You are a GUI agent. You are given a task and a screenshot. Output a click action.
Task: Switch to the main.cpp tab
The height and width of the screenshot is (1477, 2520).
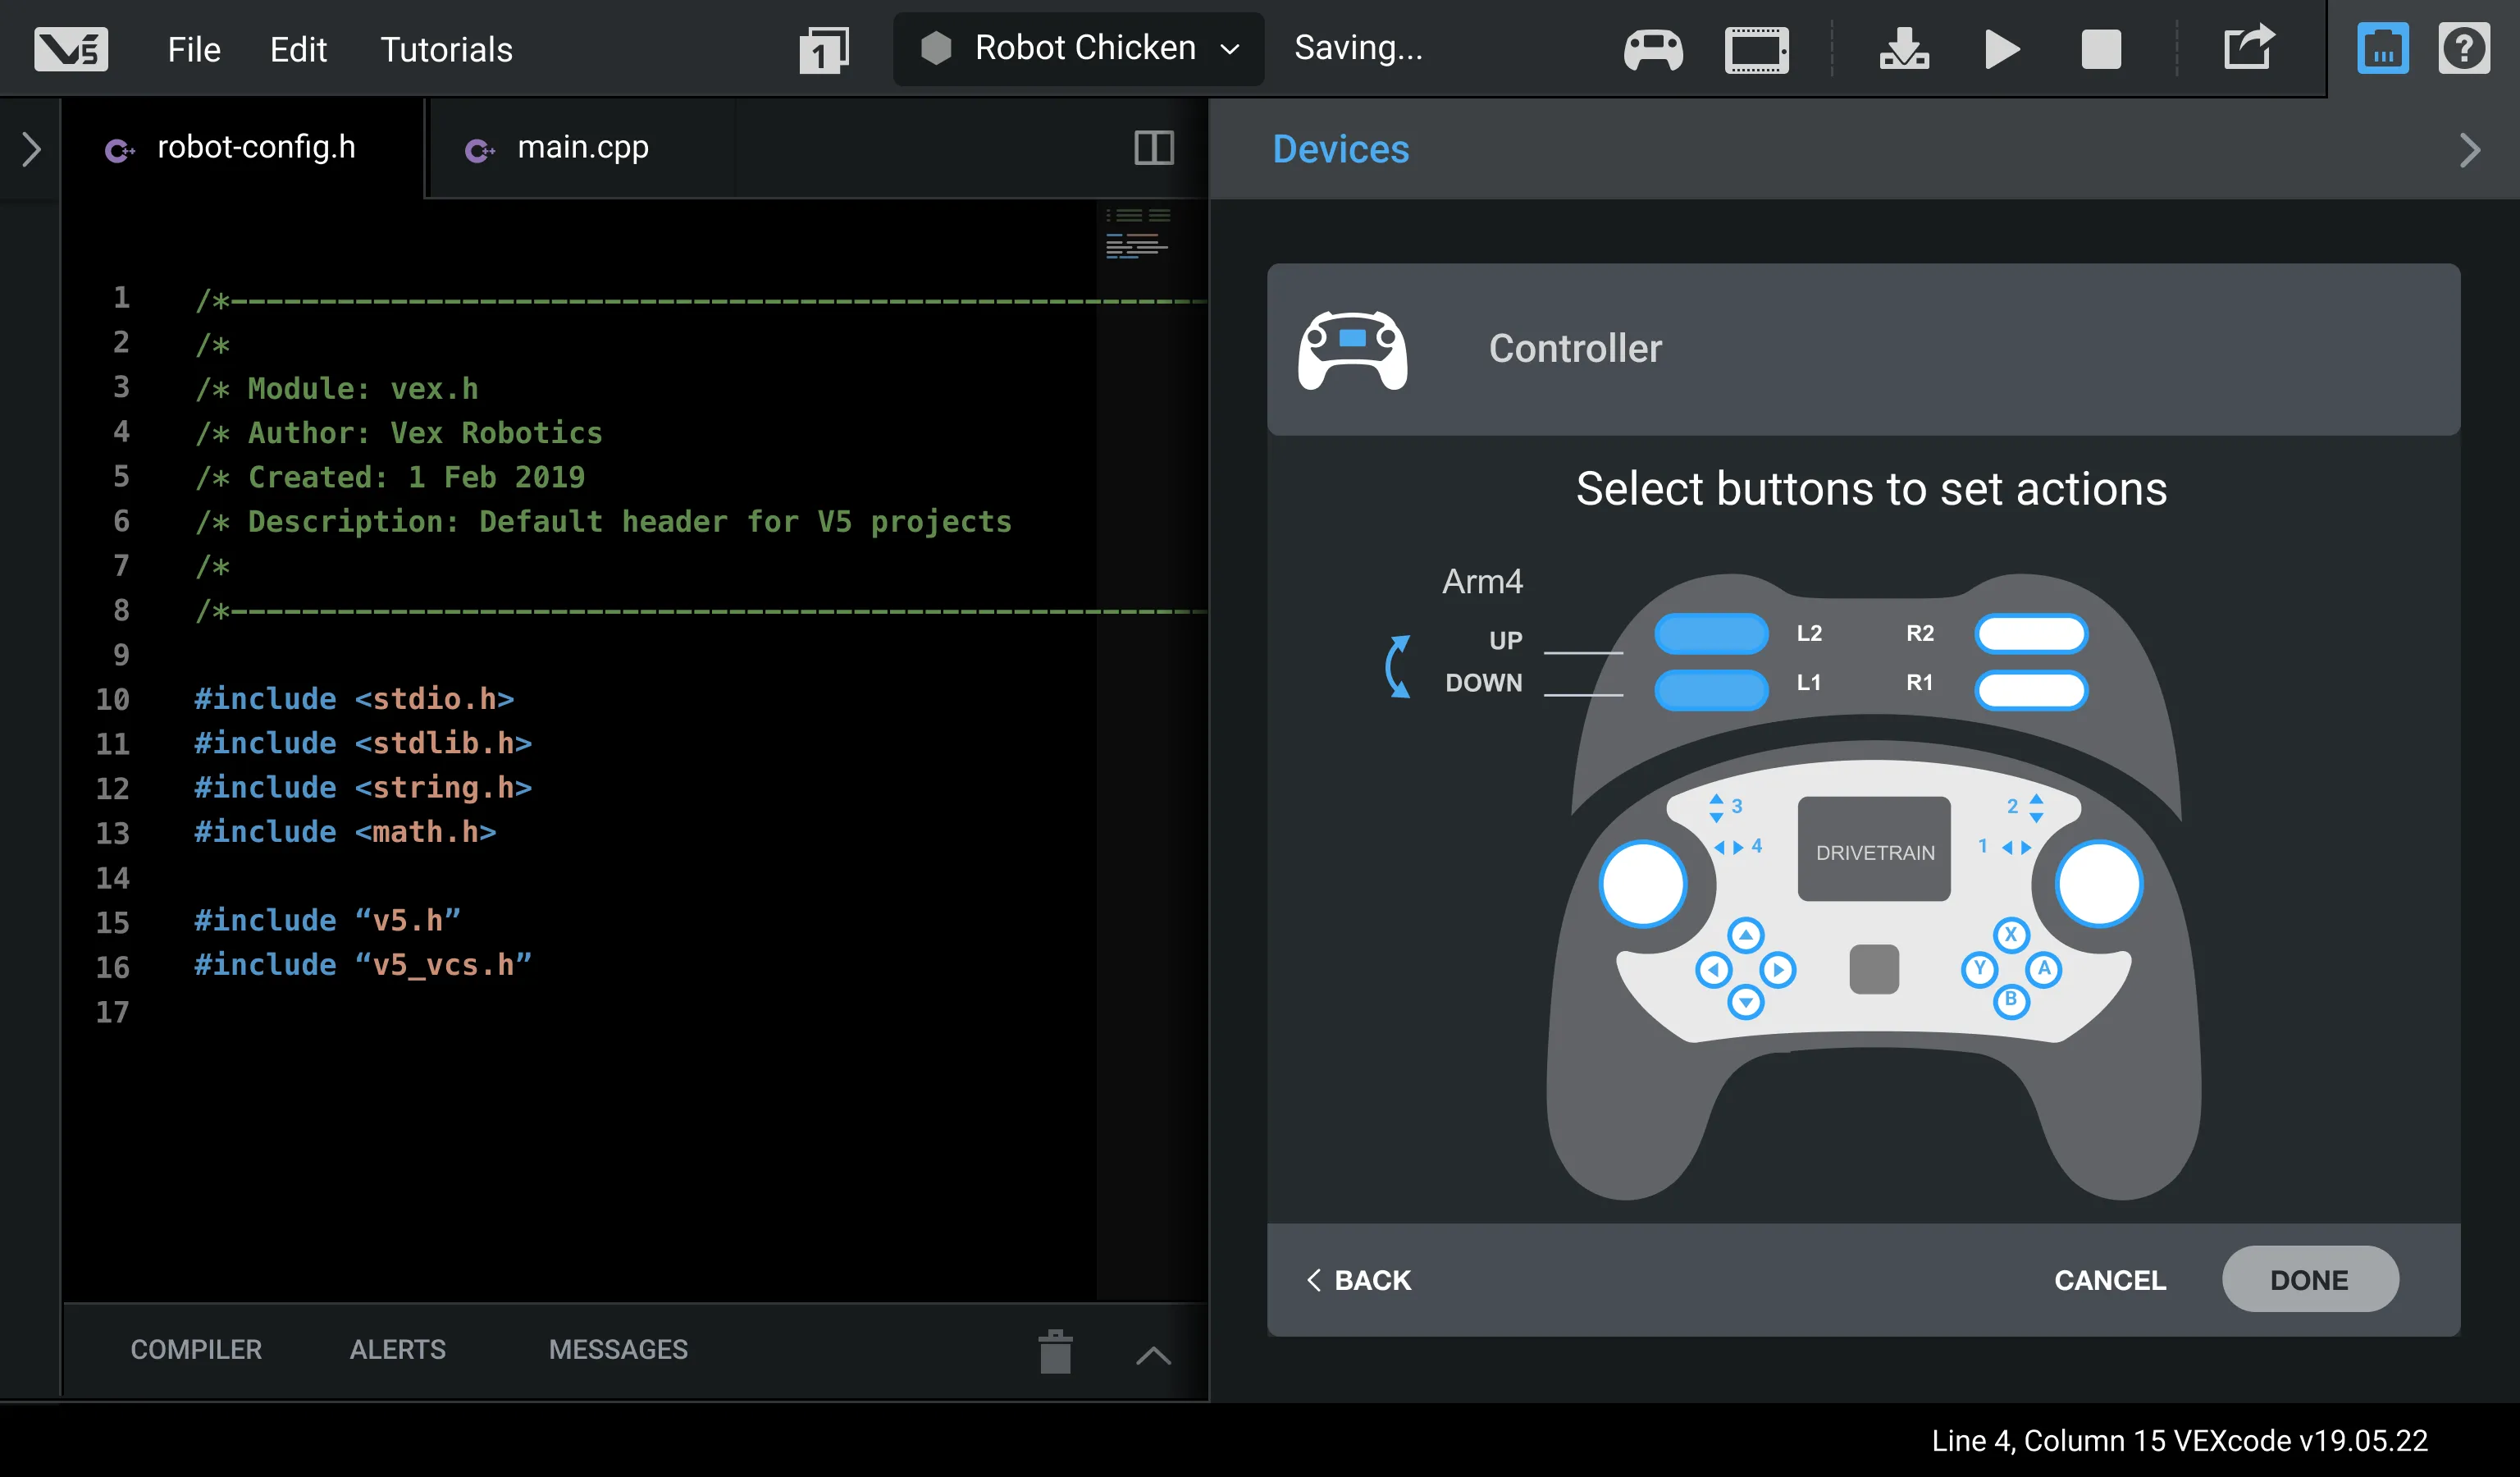[x=582, y=148]
